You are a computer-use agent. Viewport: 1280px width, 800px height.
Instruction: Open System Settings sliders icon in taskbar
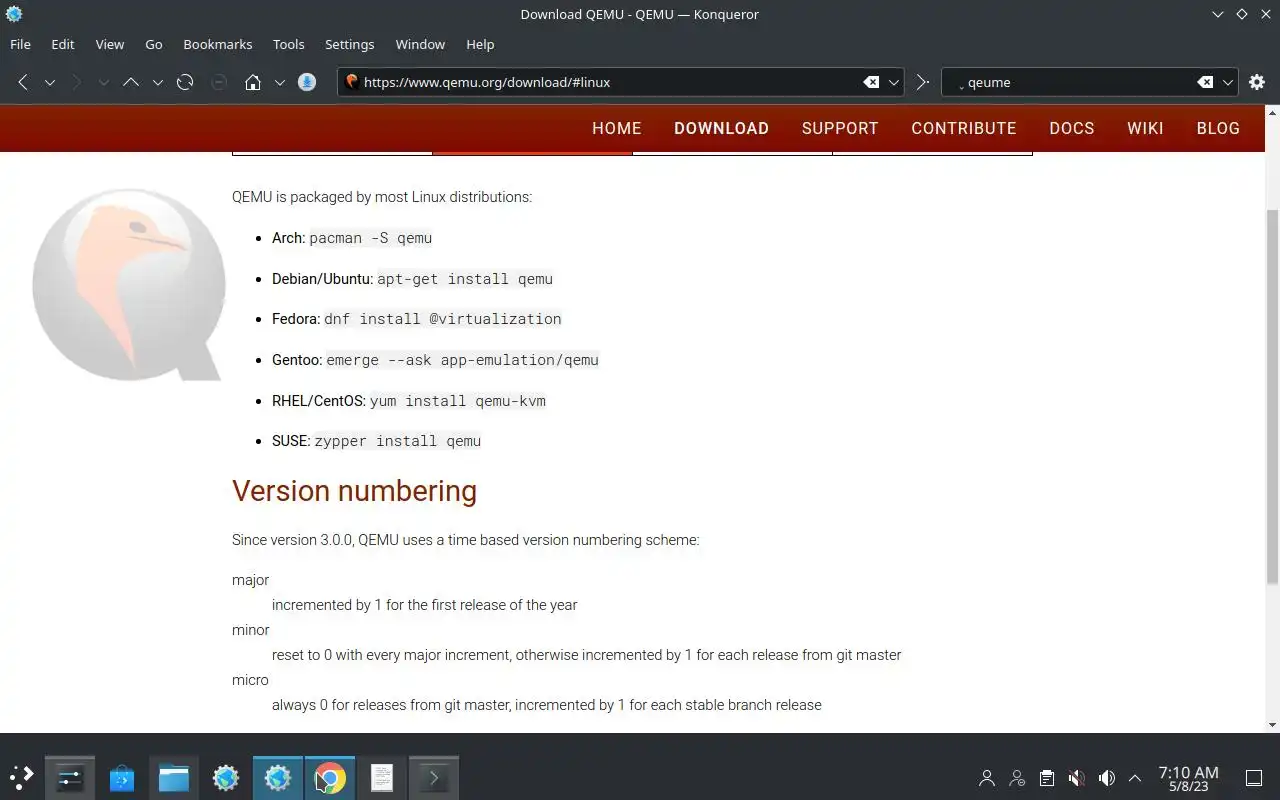click(70, 777)
